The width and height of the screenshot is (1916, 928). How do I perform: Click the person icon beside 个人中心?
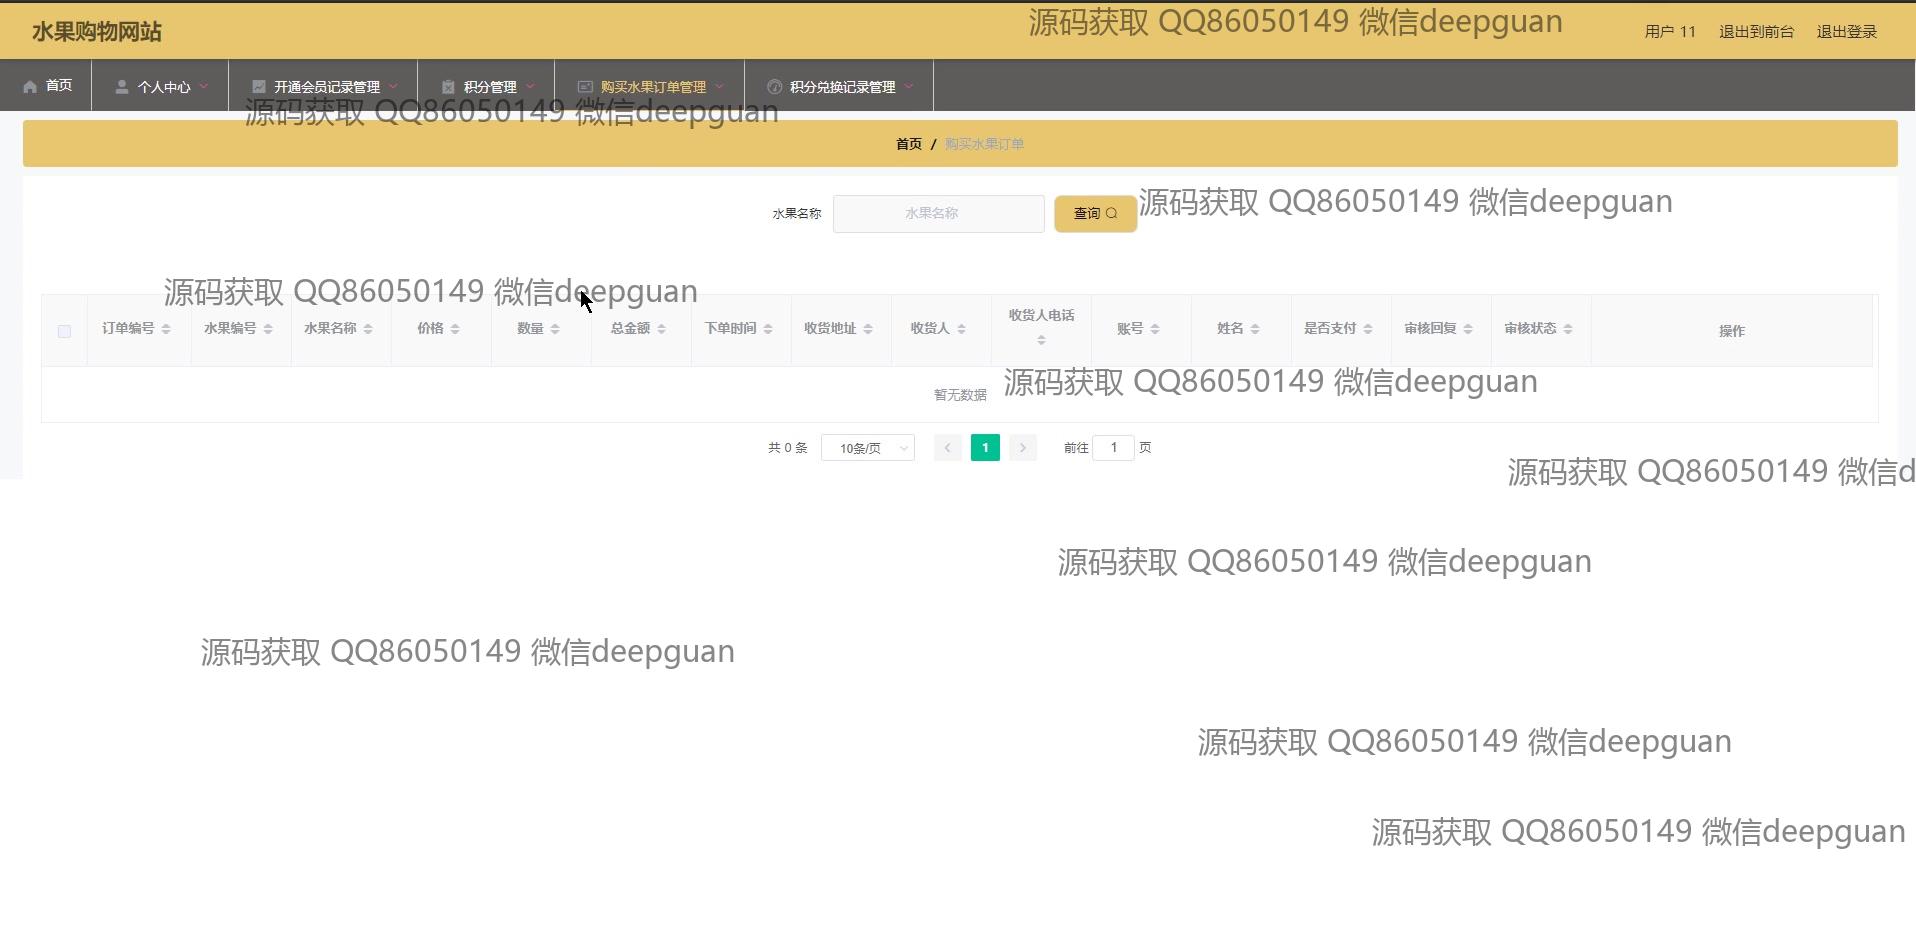click(x=121, y=87)
